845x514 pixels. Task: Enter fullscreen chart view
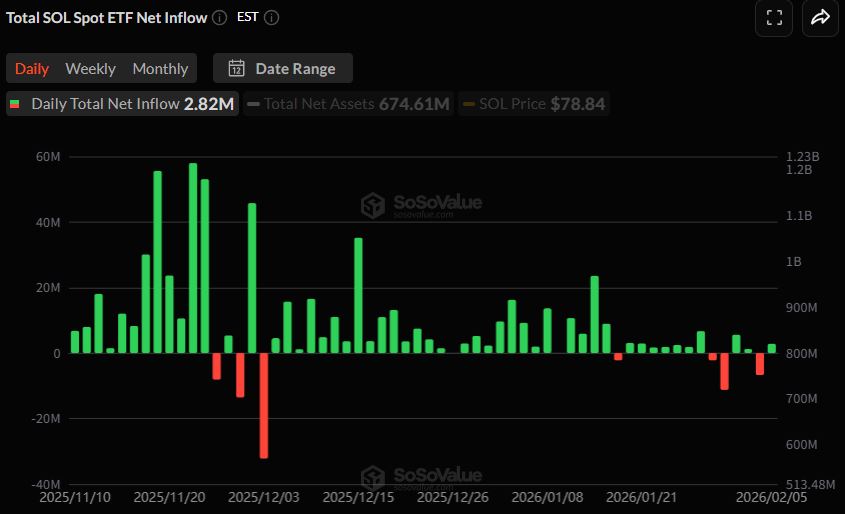coord(773,17)
